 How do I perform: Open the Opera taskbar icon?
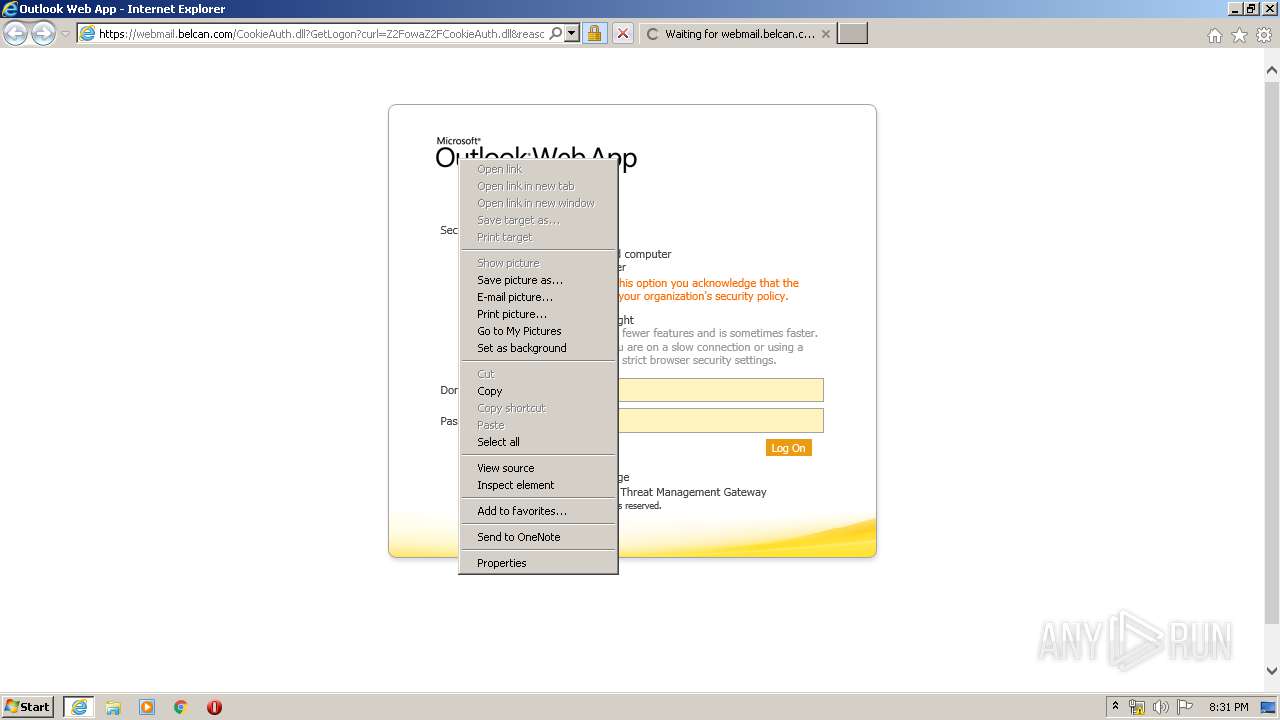point(214,707)
